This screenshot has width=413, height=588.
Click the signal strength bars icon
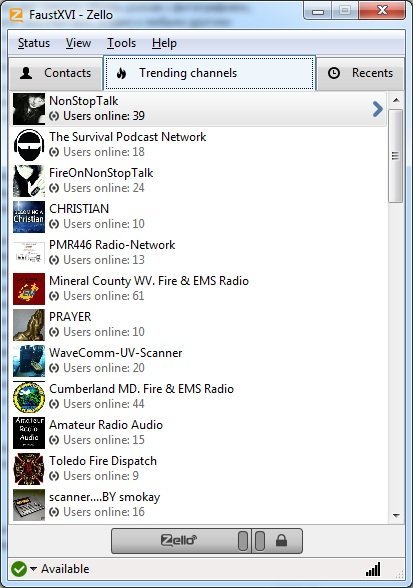(373, 569)
